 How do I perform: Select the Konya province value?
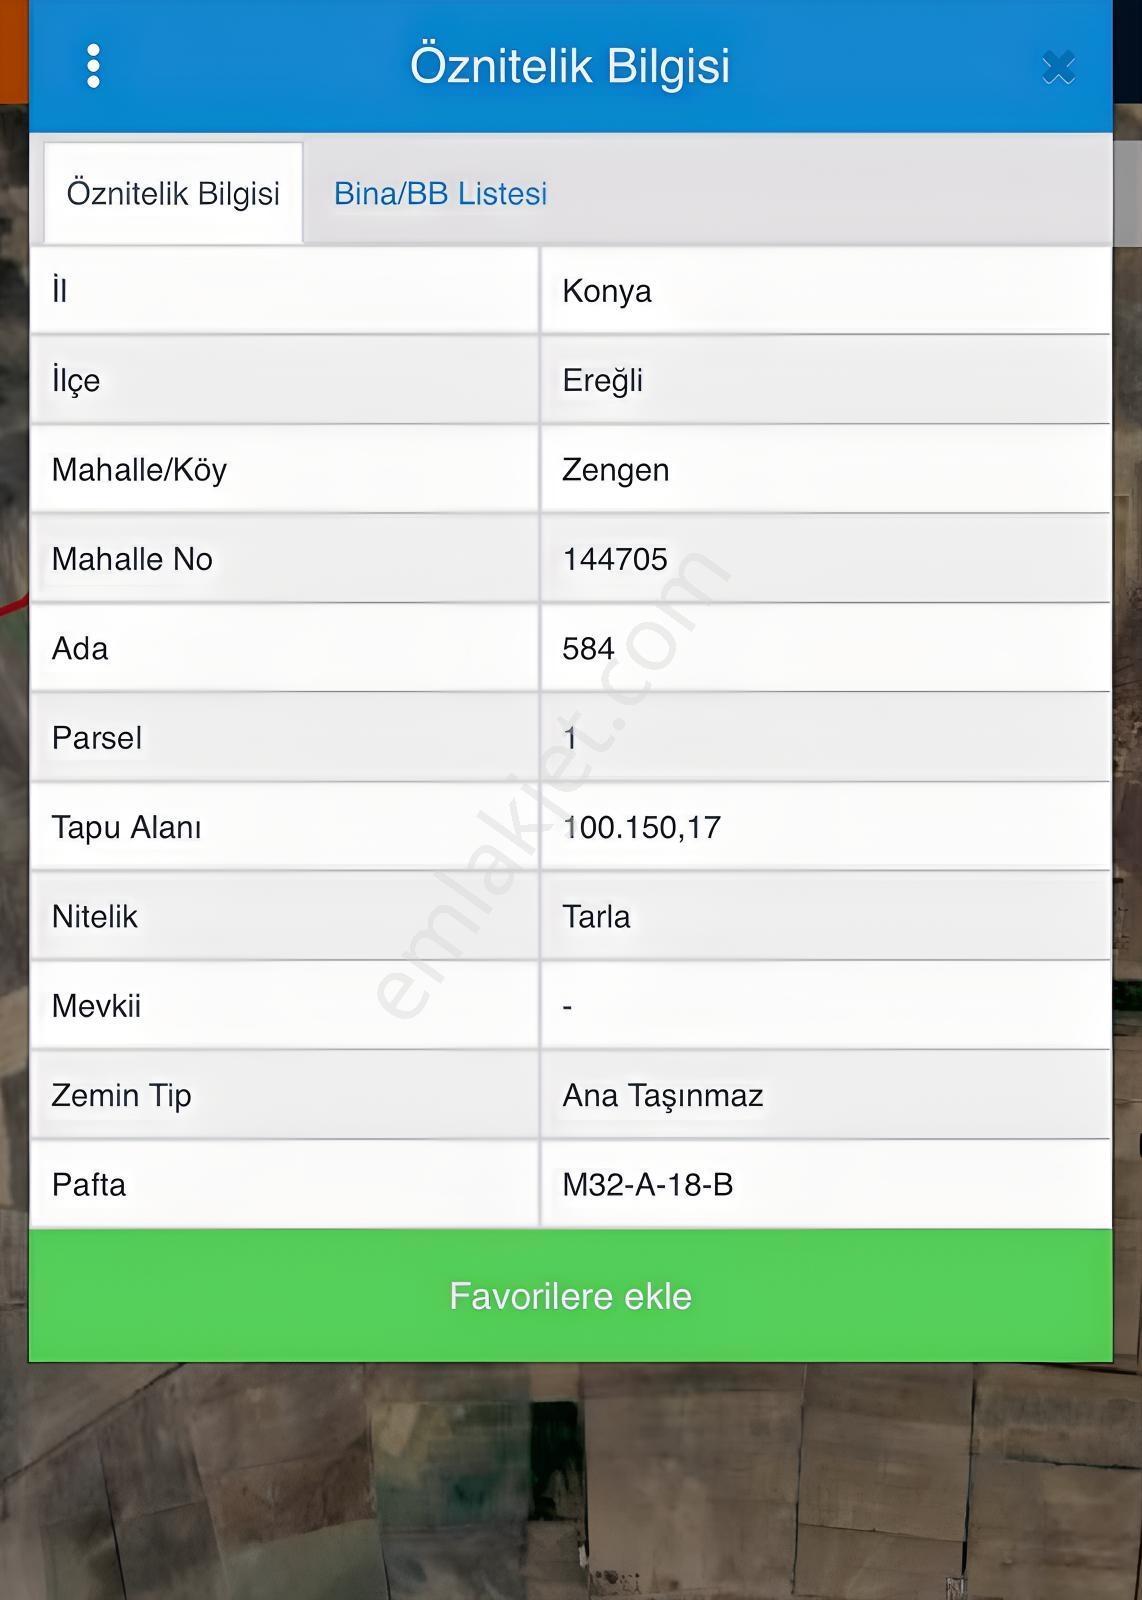tap(607, 291)
